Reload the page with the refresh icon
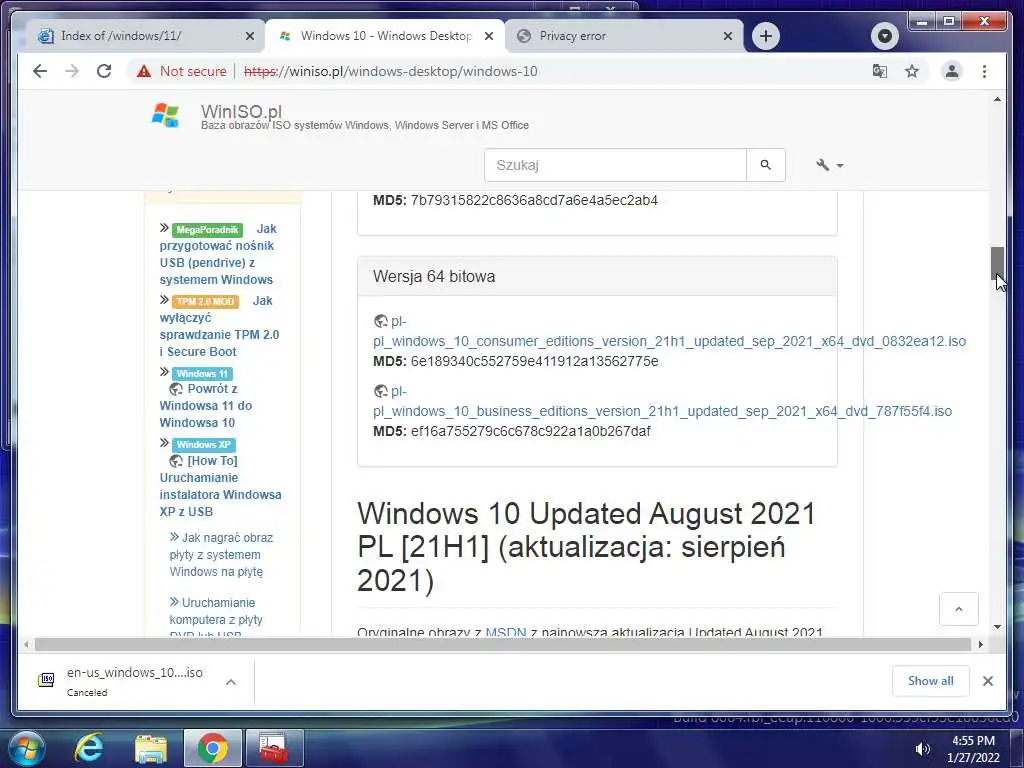The height and width of the screenshot is (768, 1024). pos(104,71)
